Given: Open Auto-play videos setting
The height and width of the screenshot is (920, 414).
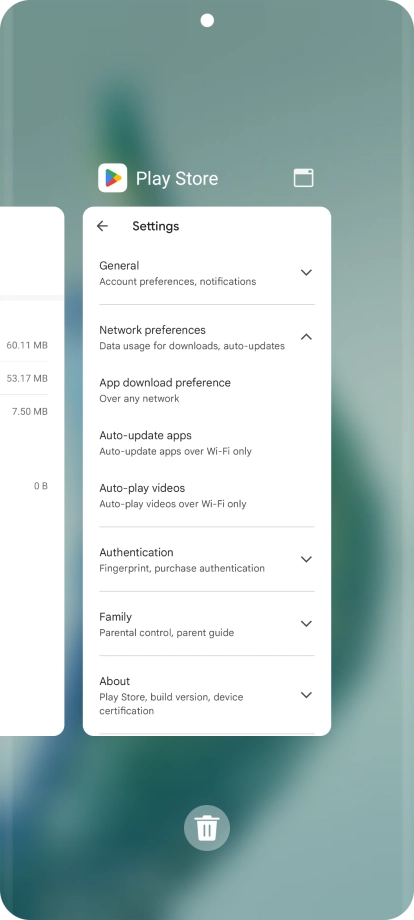Looking at the screenshot, I should tap(206, 496).
